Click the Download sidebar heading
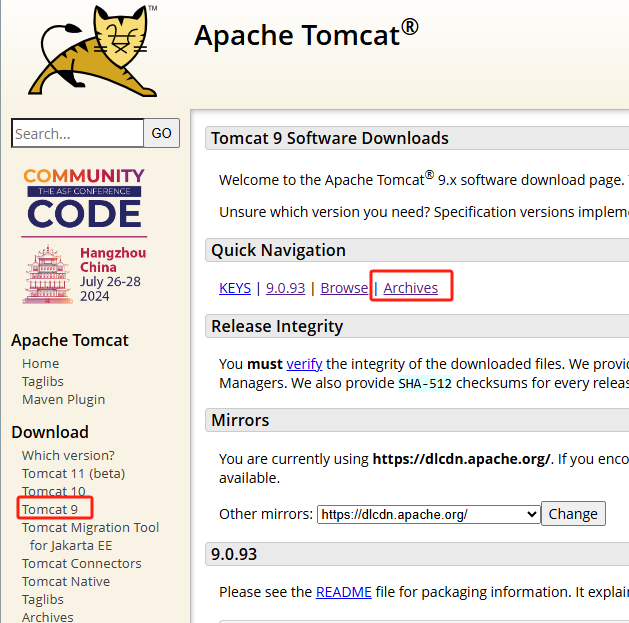This screenshot has width=629, height=623. (50, 432)
